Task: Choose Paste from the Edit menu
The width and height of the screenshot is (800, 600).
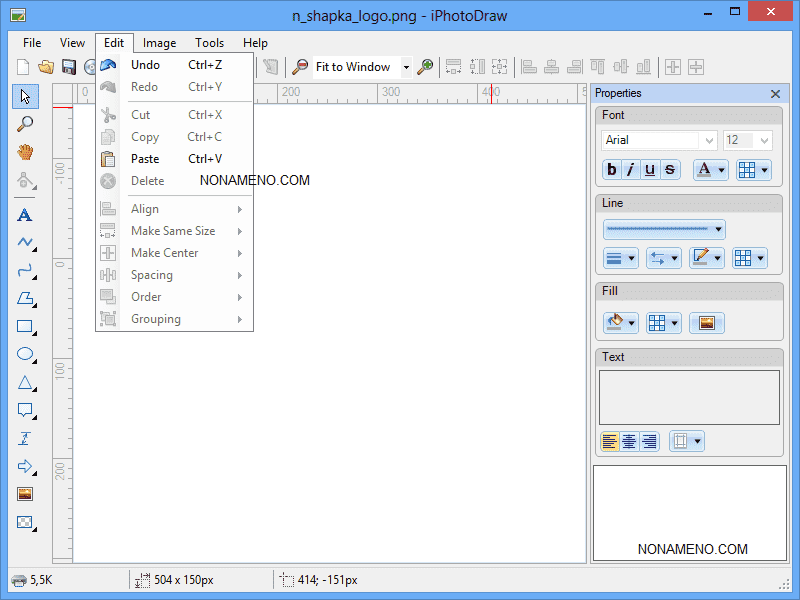Action: 145,159
